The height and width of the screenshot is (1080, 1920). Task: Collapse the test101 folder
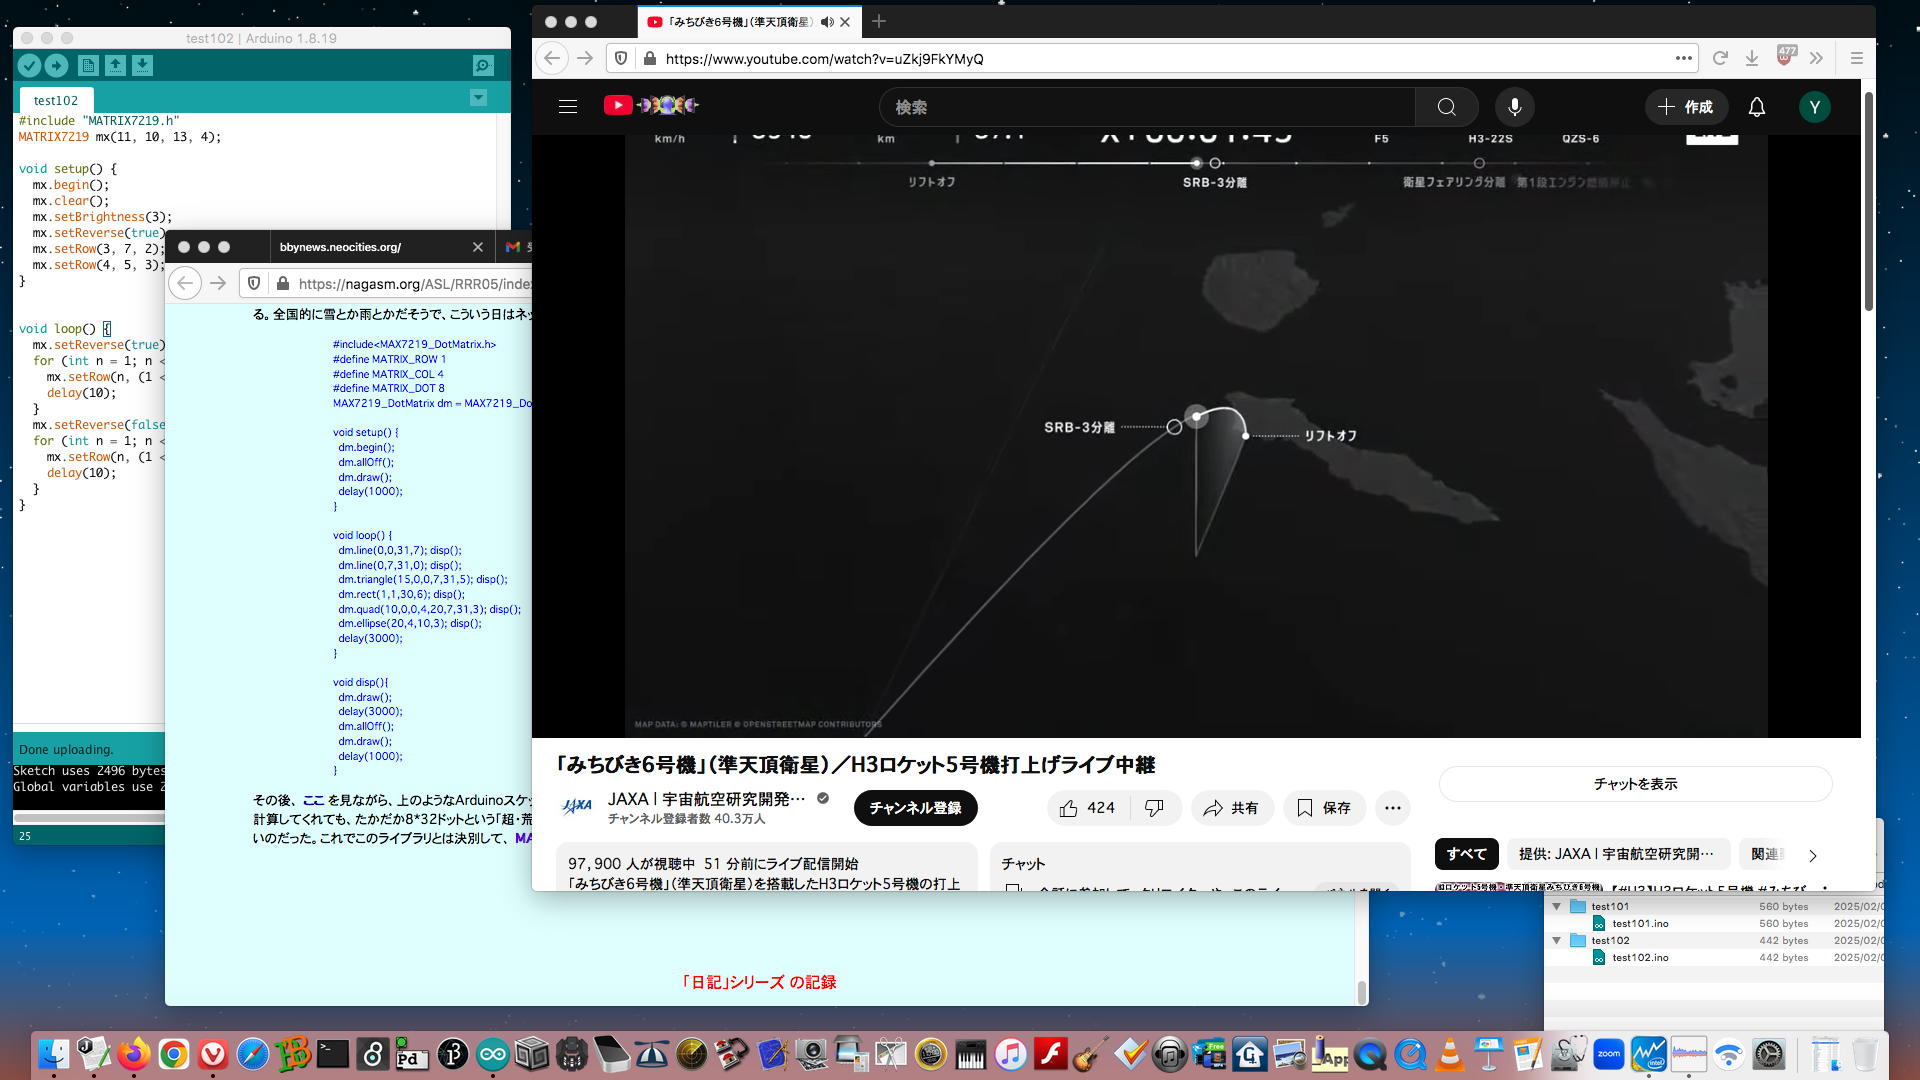coord(1556,907)
